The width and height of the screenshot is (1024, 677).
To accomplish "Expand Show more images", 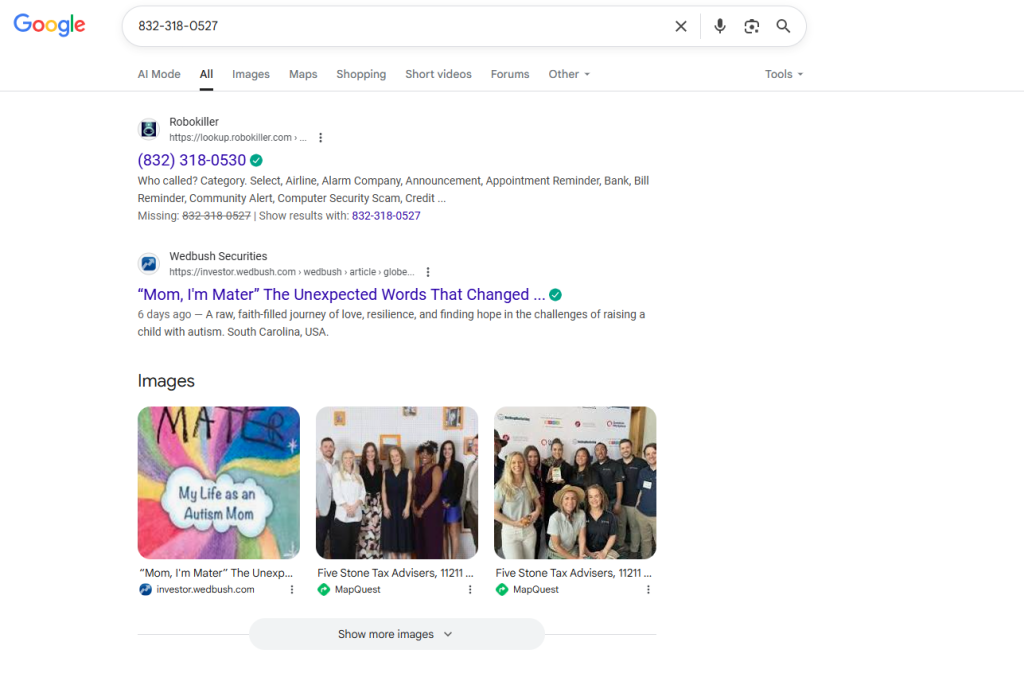I will 396,634.
